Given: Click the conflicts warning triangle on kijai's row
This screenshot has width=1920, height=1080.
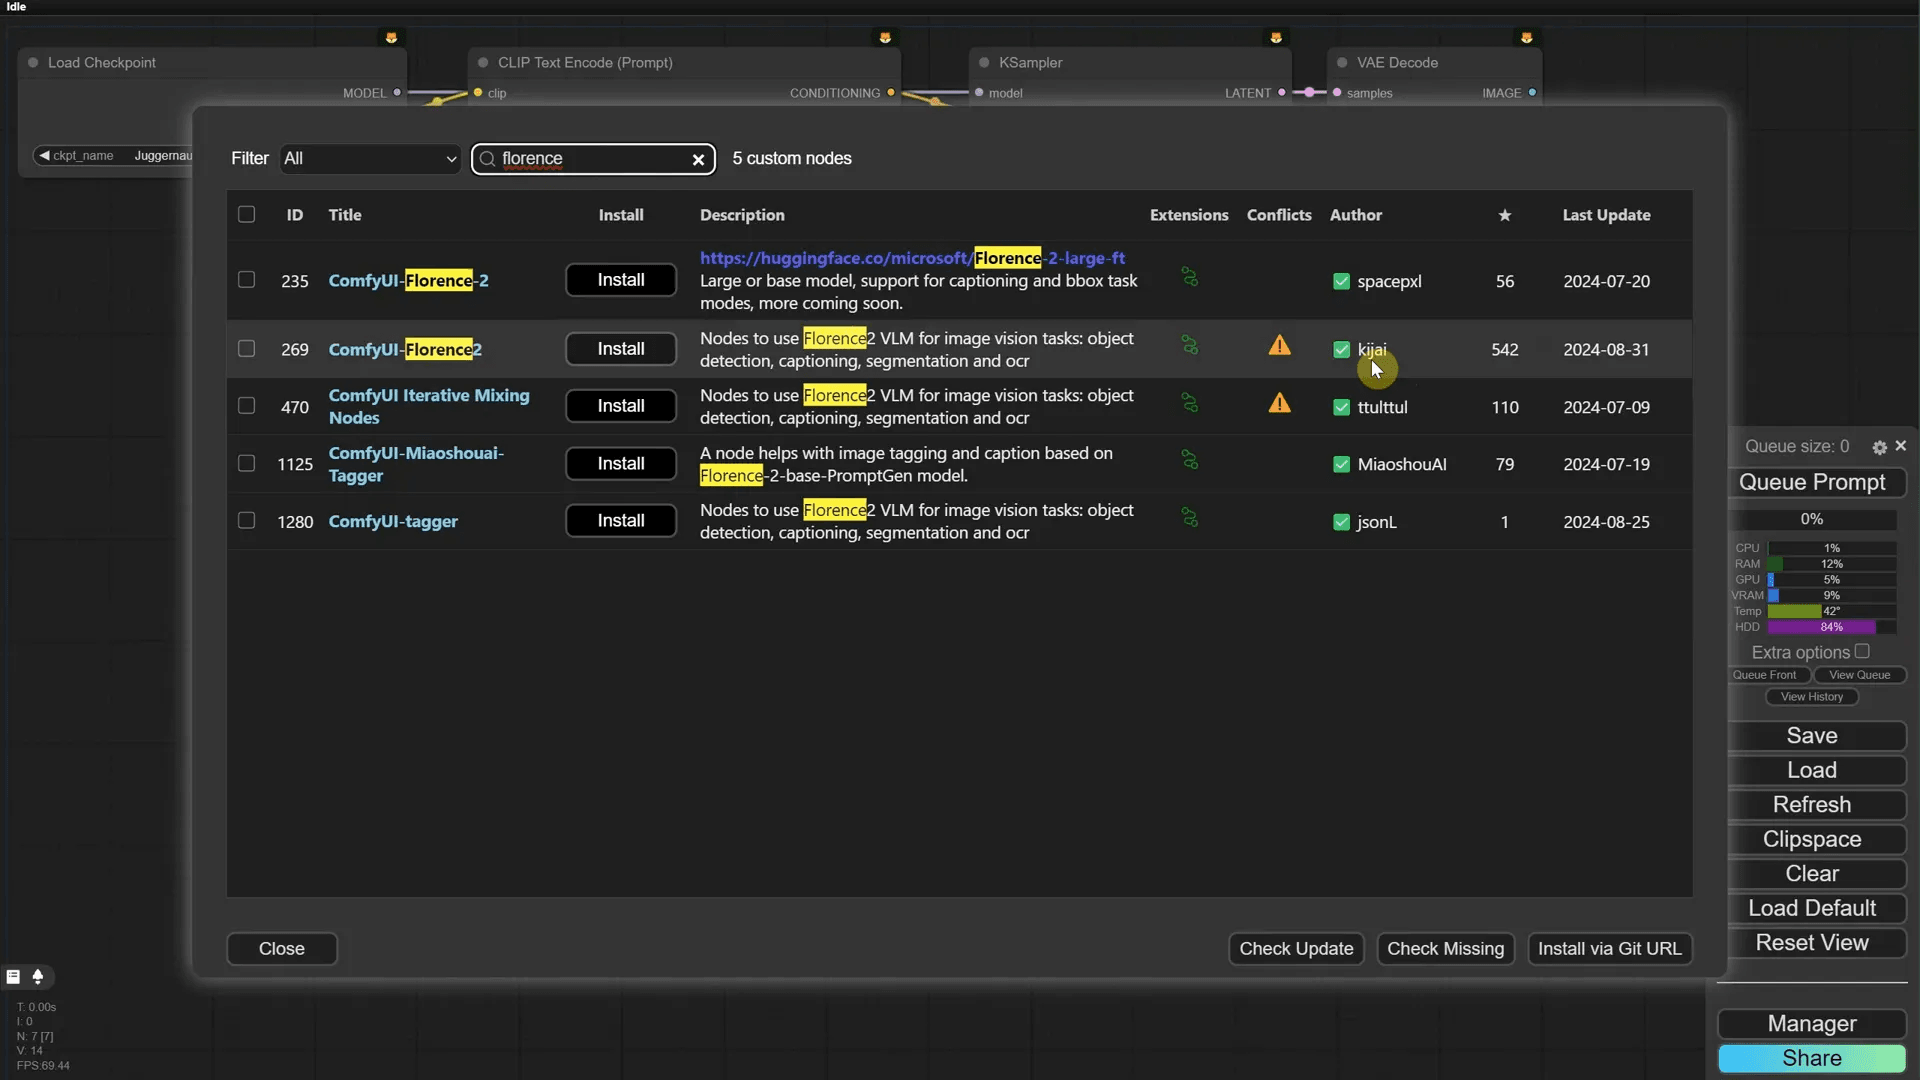Looking at the screenshot, I should point(1281,345).
